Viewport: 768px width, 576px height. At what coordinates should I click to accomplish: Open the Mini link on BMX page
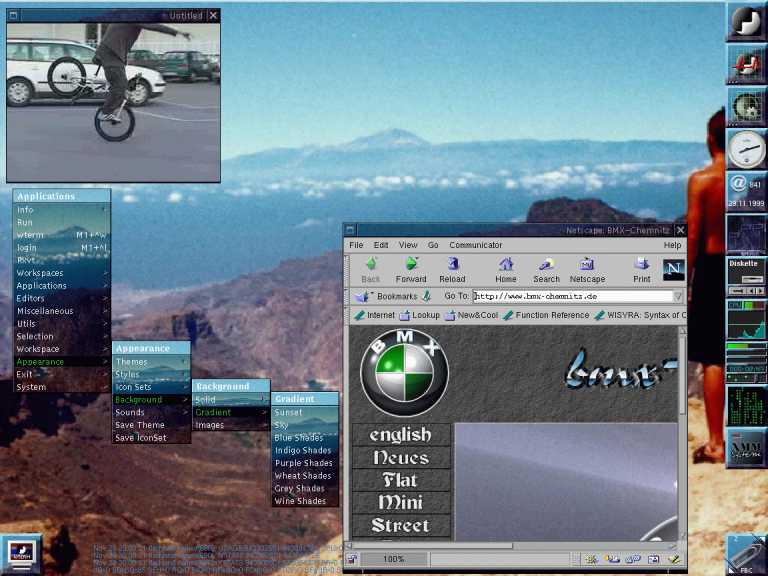pyautogui.click(x=401, y=503)
